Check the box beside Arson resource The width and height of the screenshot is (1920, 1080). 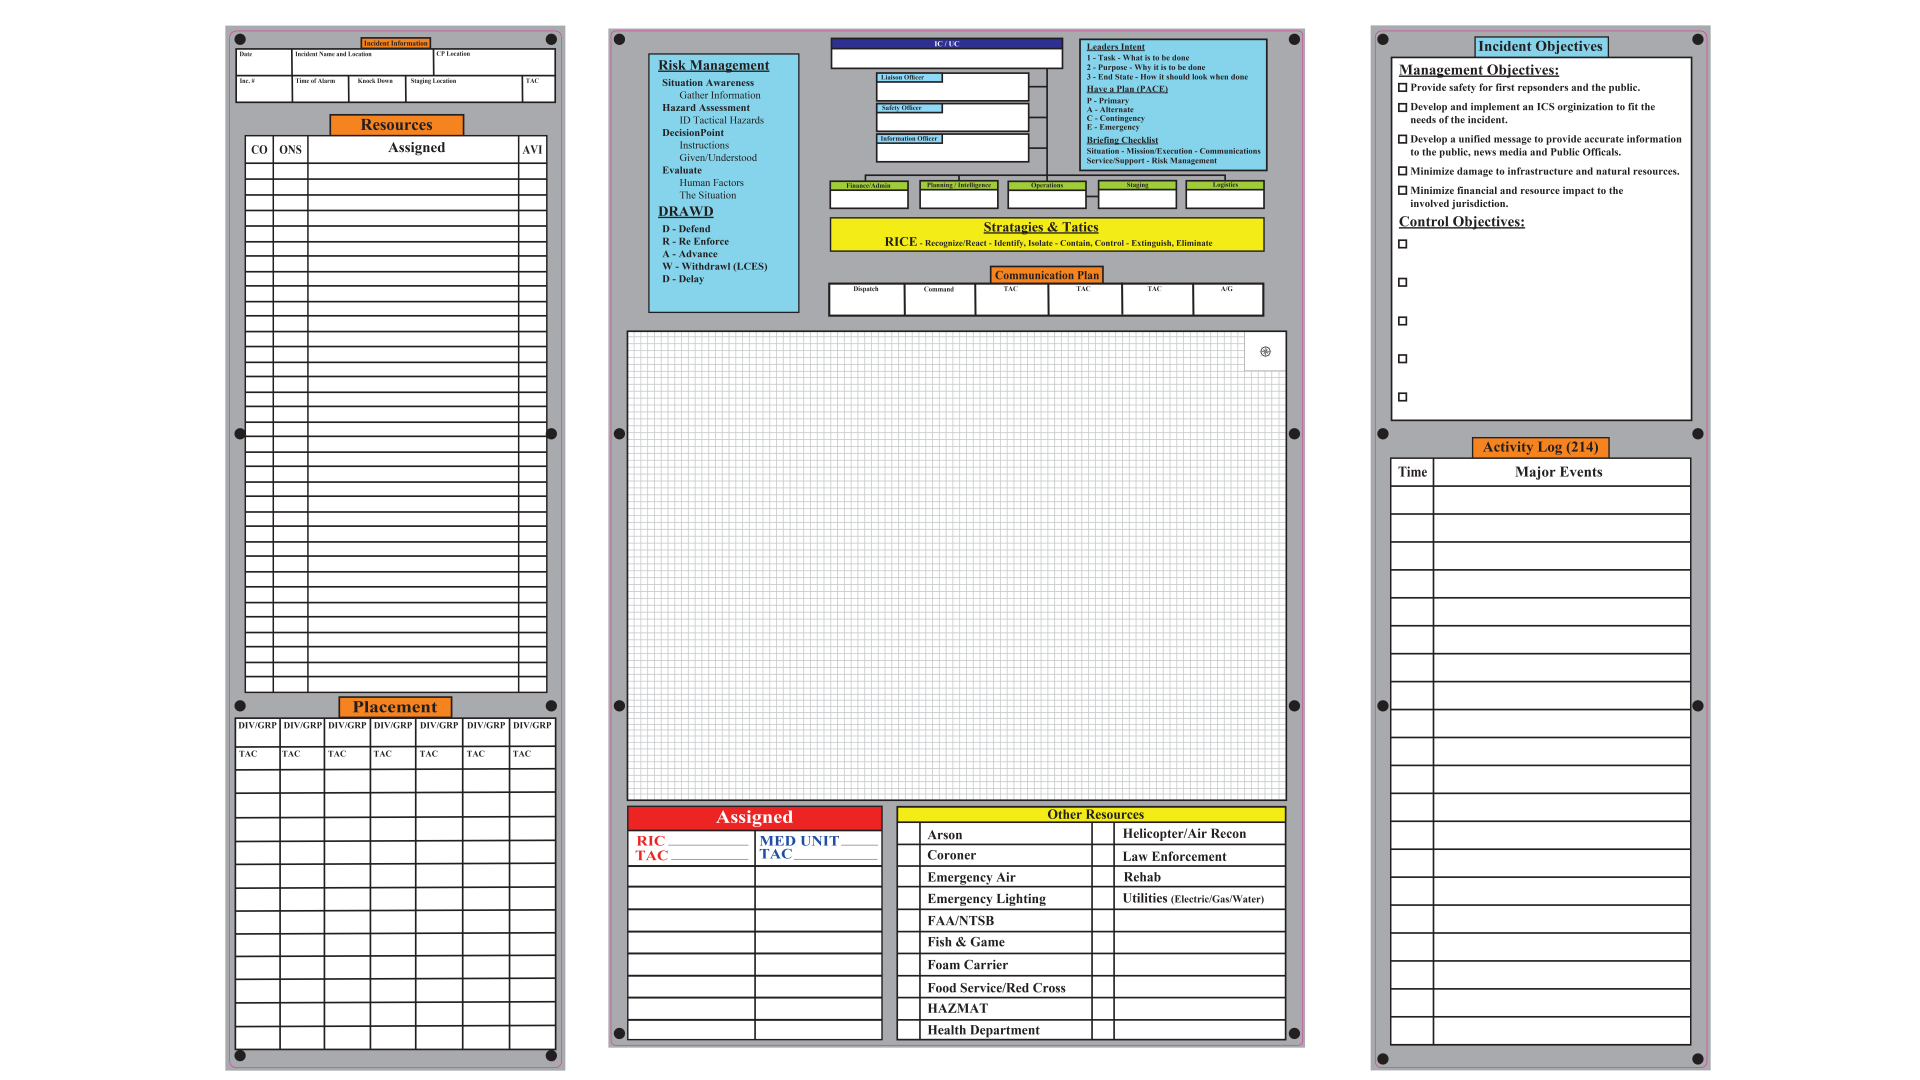[908, 835]
